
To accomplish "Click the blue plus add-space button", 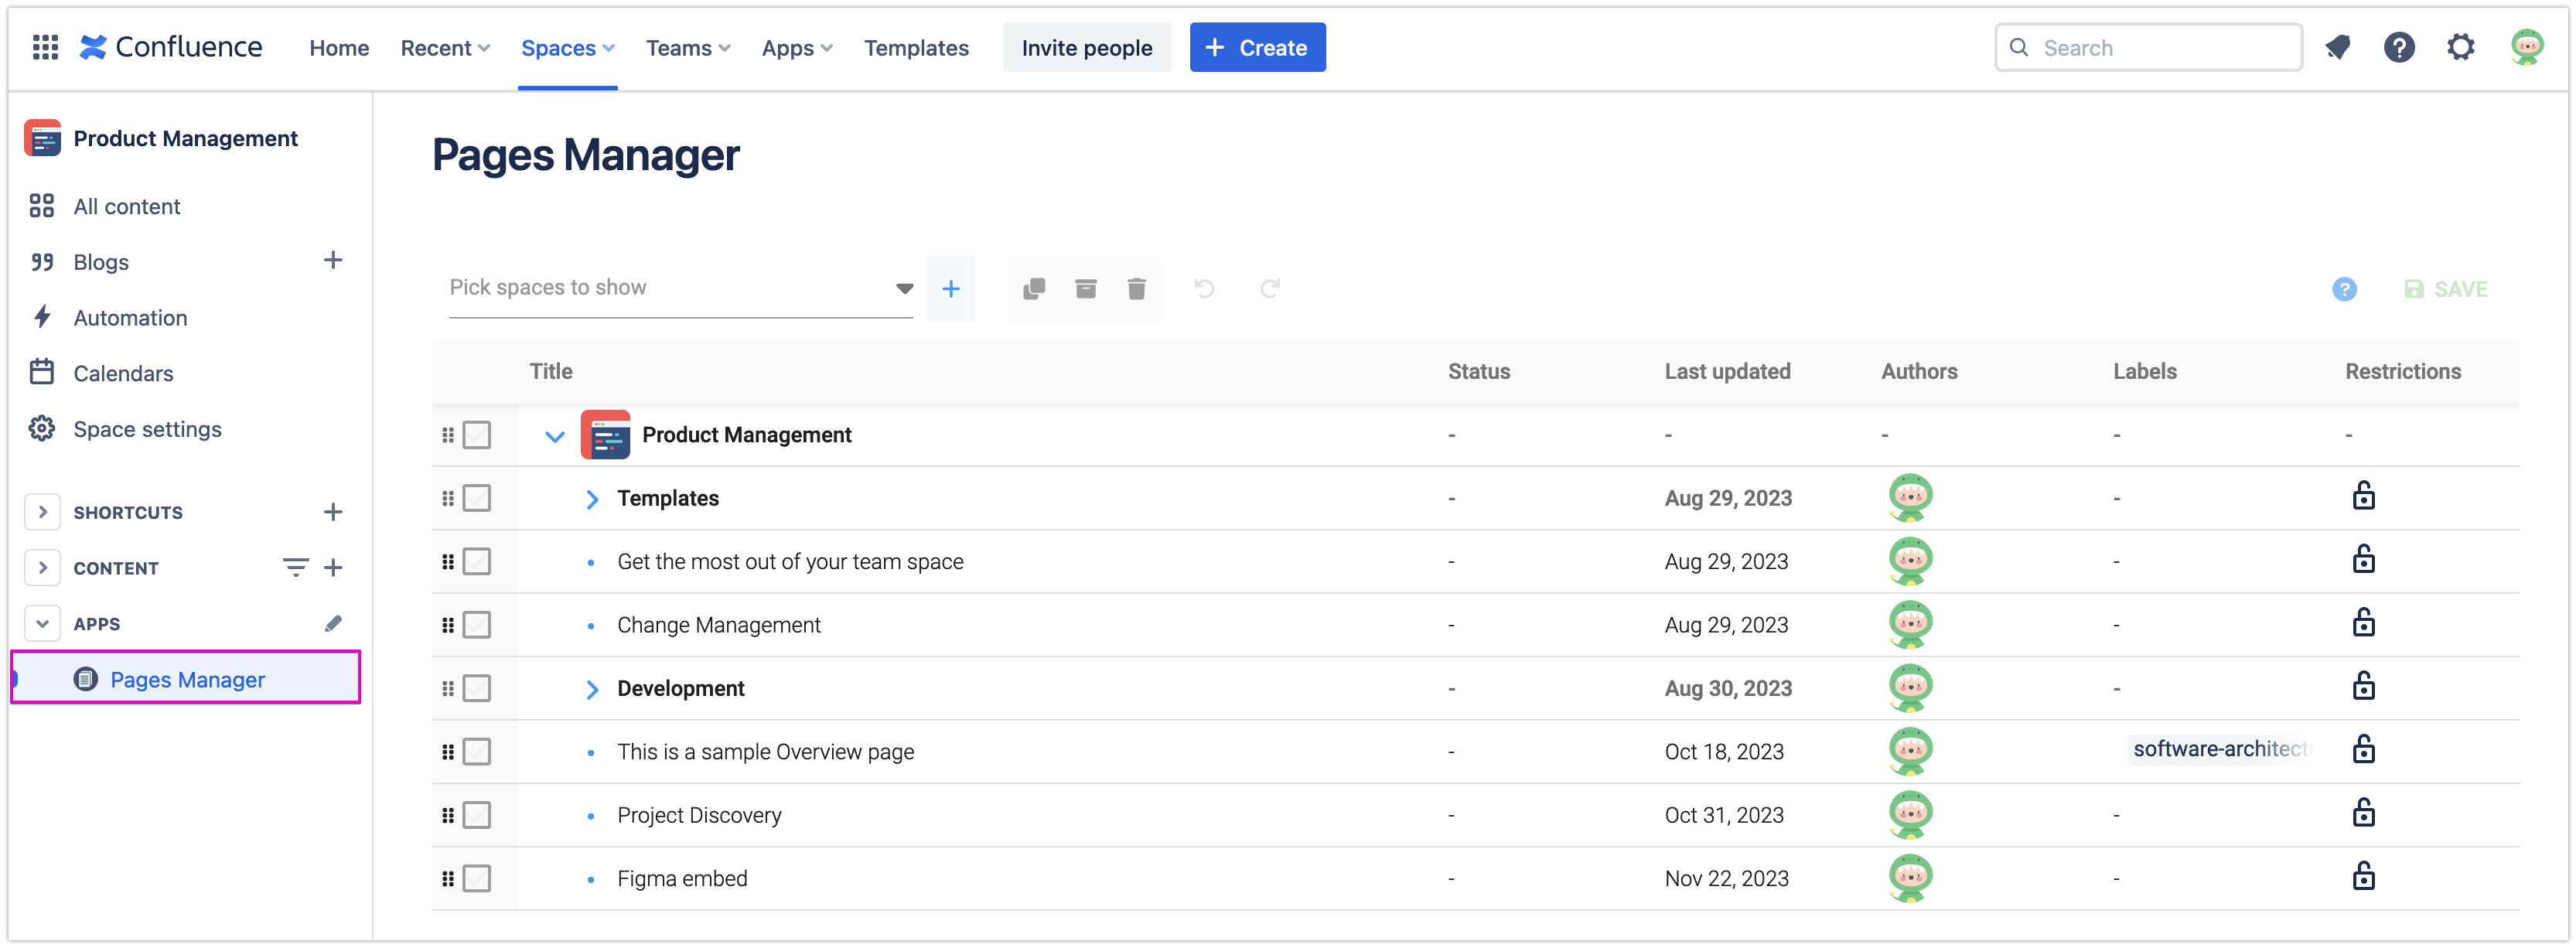I will click(x=950, y=289).
